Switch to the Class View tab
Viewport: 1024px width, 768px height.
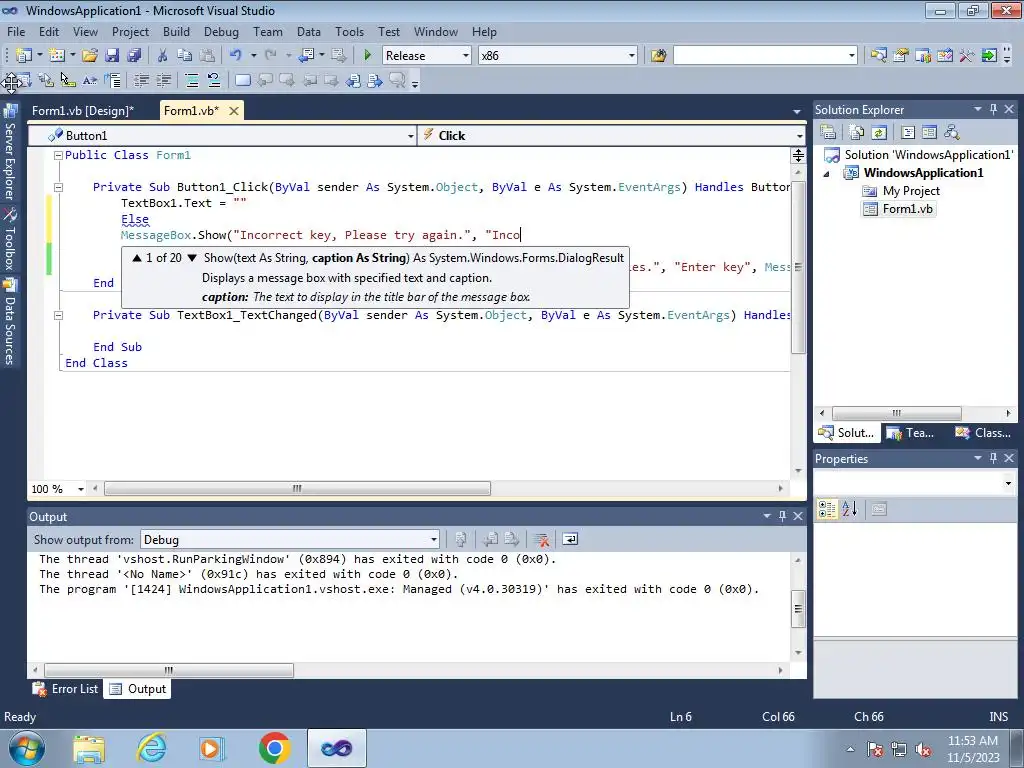click(984, 432)
